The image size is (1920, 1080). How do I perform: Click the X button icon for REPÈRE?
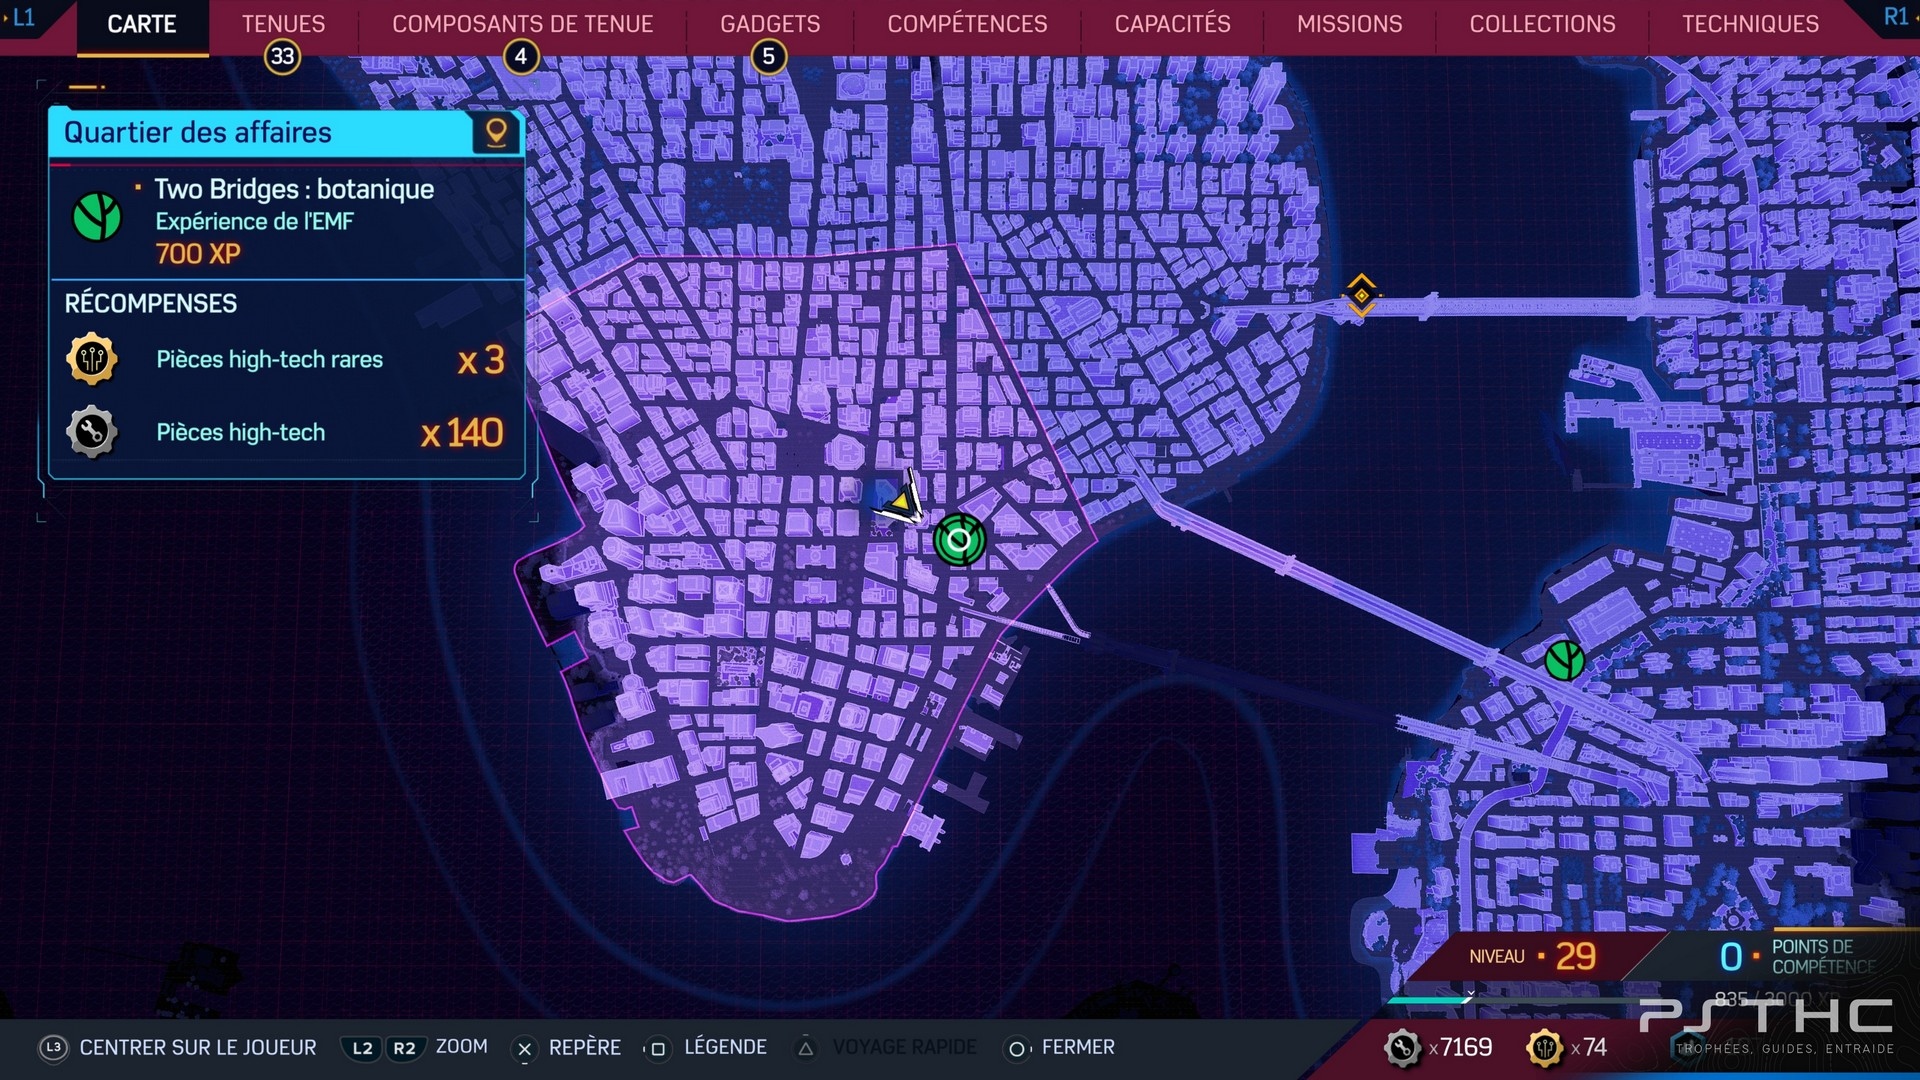point(524,1049)
